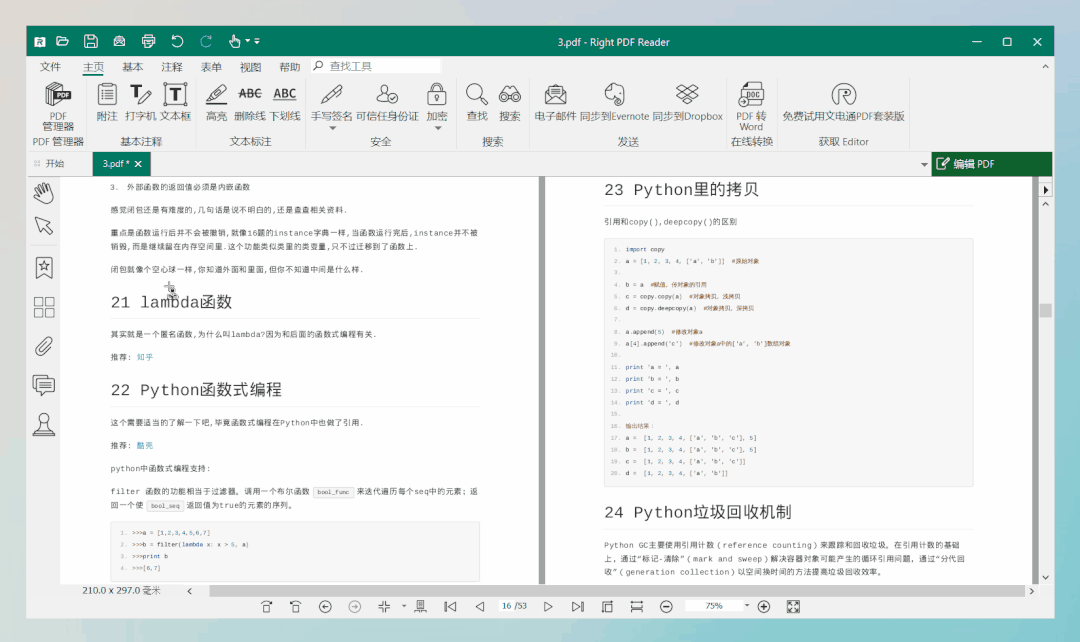This screenshot has height=642, width=1080.
Task: Zoom out with the minus button
Action: click(x=666, y=607)
